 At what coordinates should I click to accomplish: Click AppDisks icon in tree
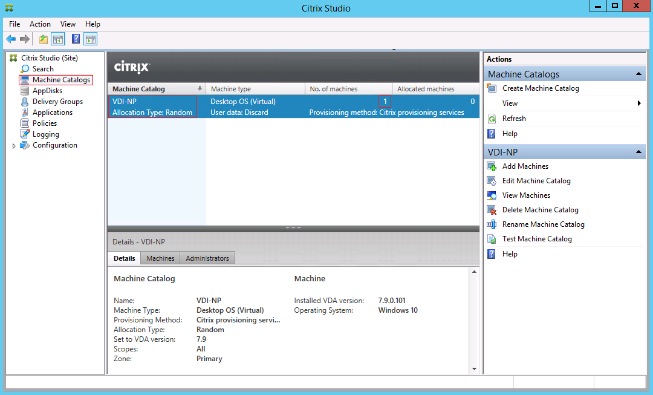[x=25, y=90]
